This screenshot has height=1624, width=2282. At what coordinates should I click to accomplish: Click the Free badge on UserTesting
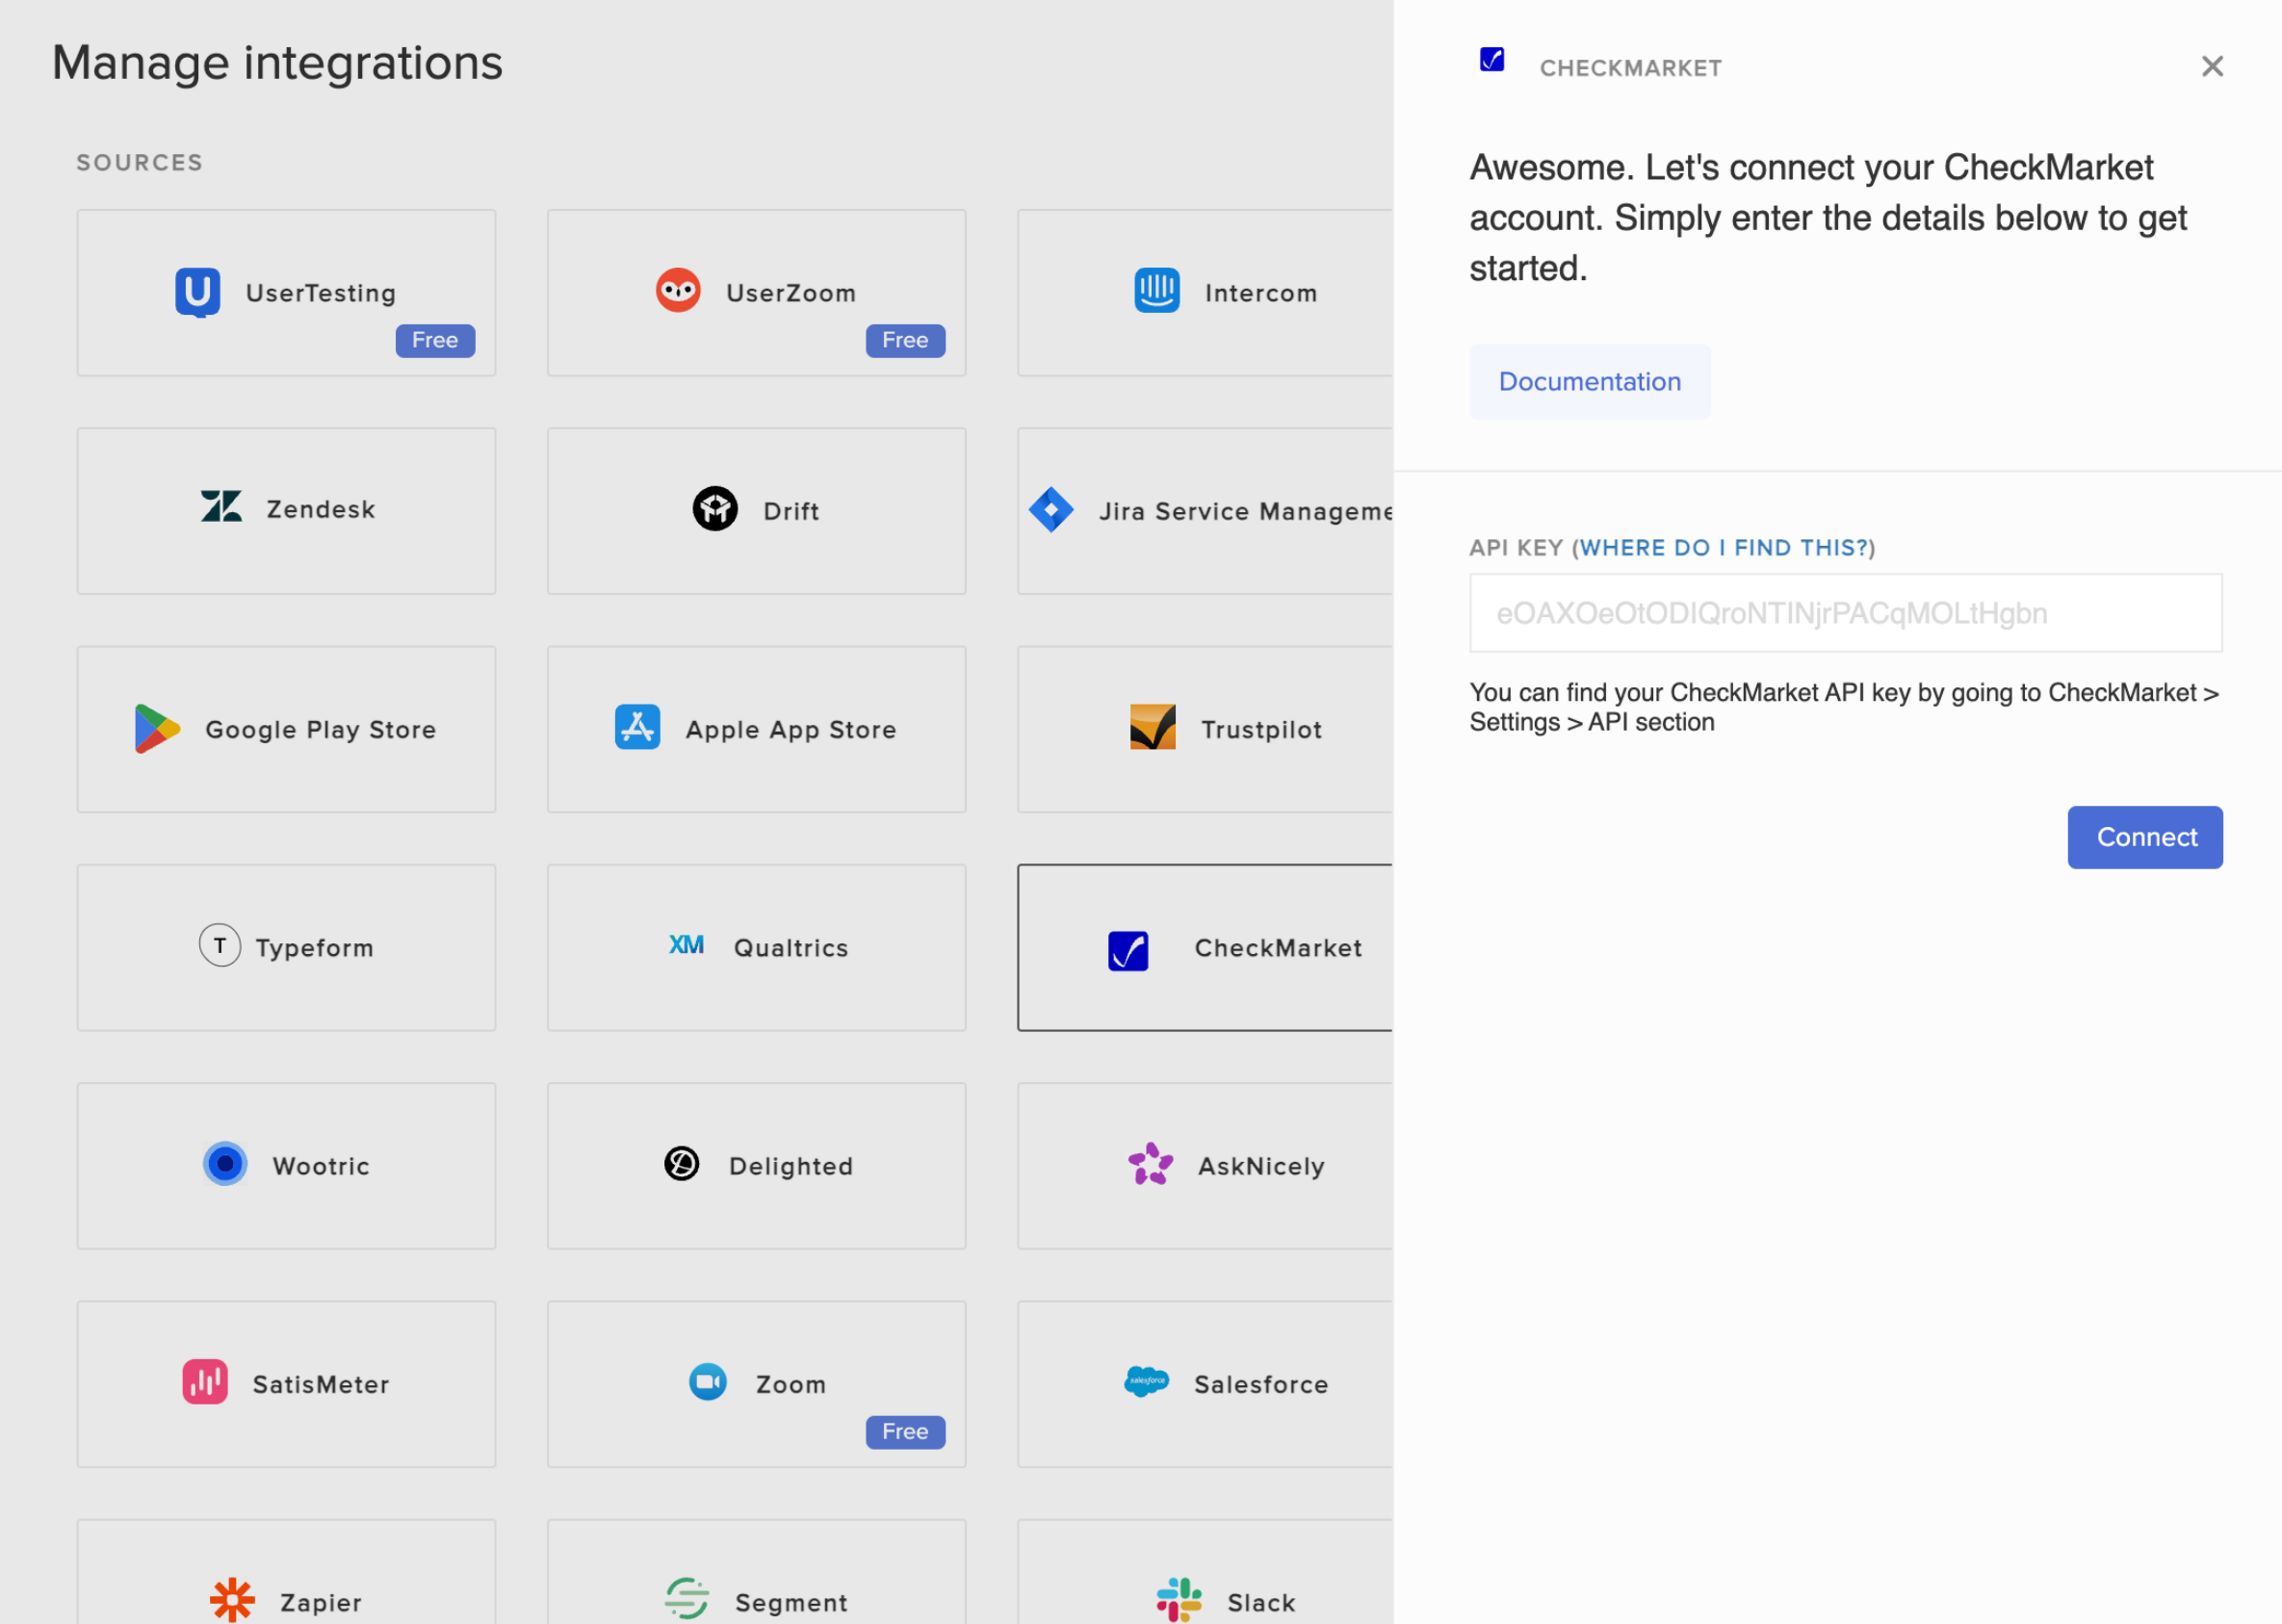(435, 340)
